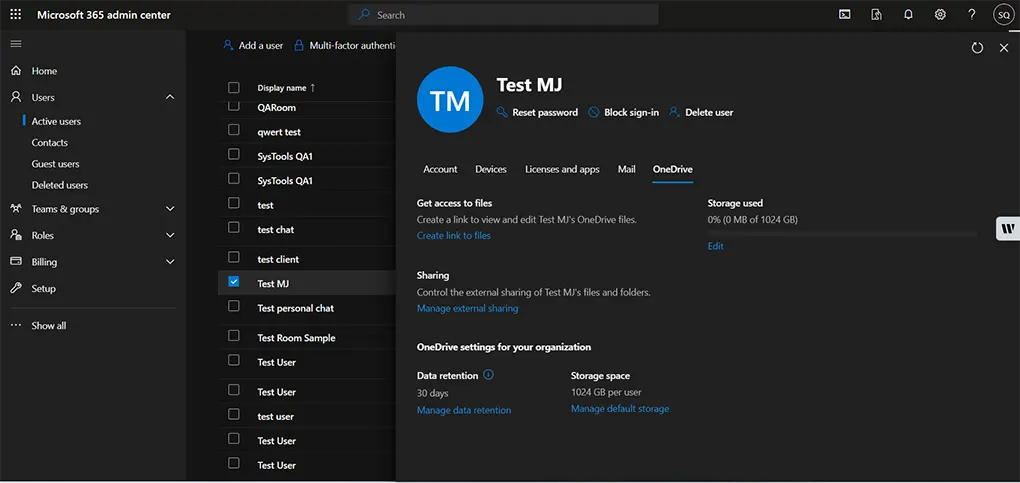1020x483 pixels.
Task: Click the Data retention info icon
Action: (x=489, y=375)
